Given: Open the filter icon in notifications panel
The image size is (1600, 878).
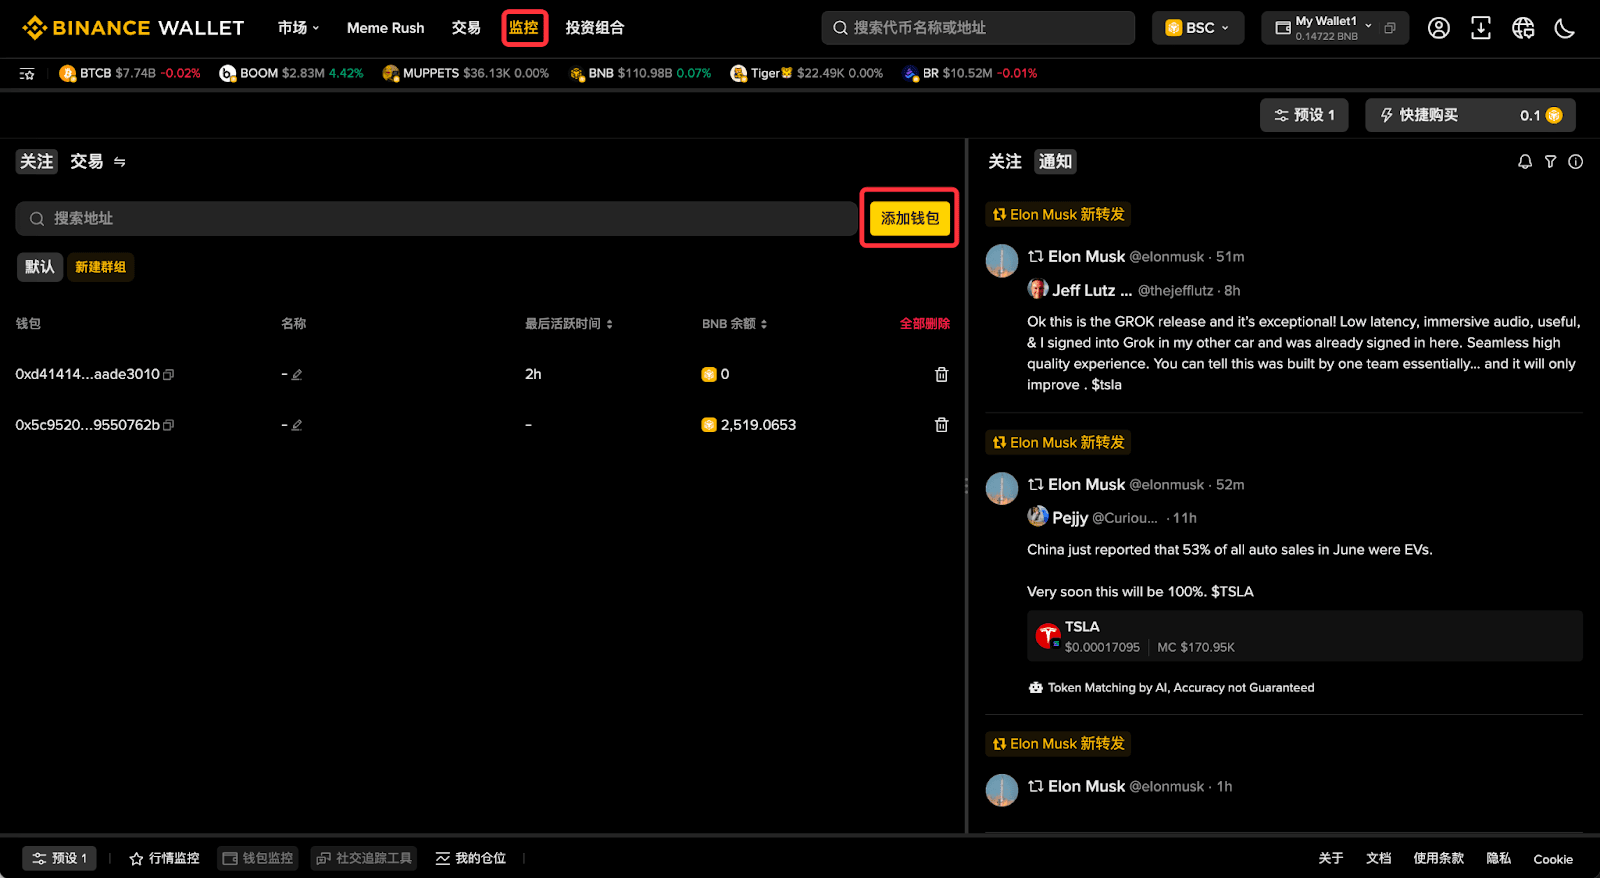Looking at the screenshot, I should coord(1550,162).
